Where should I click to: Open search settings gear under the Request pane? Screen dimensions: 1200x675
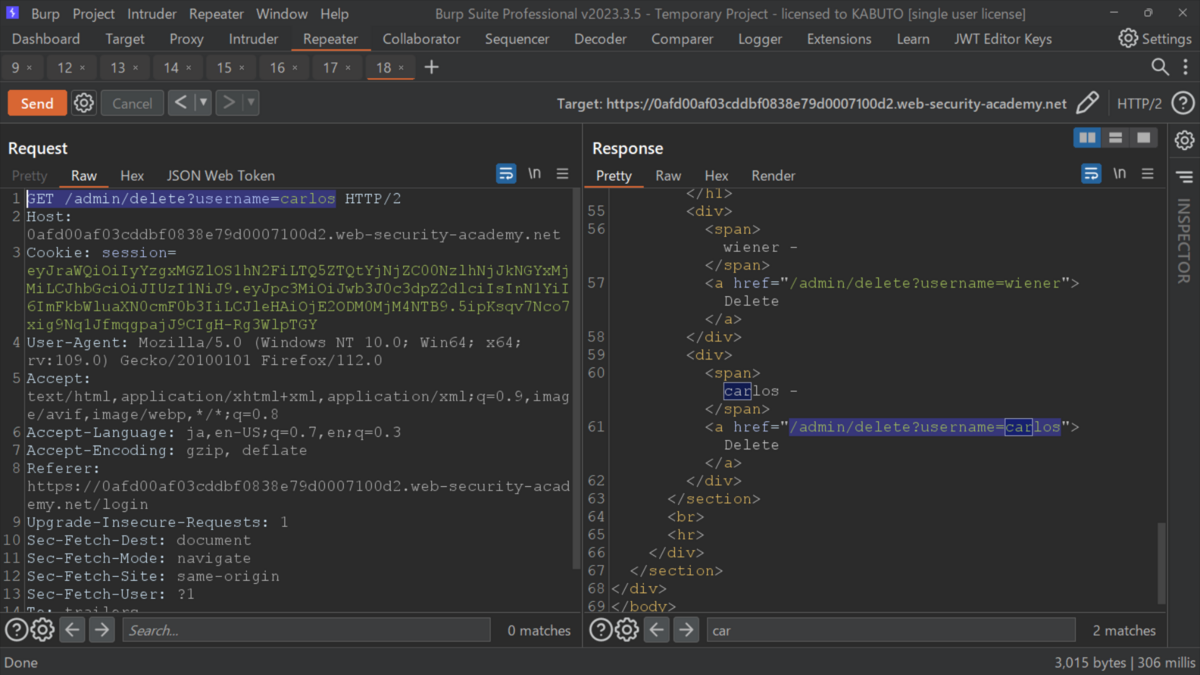42,630
